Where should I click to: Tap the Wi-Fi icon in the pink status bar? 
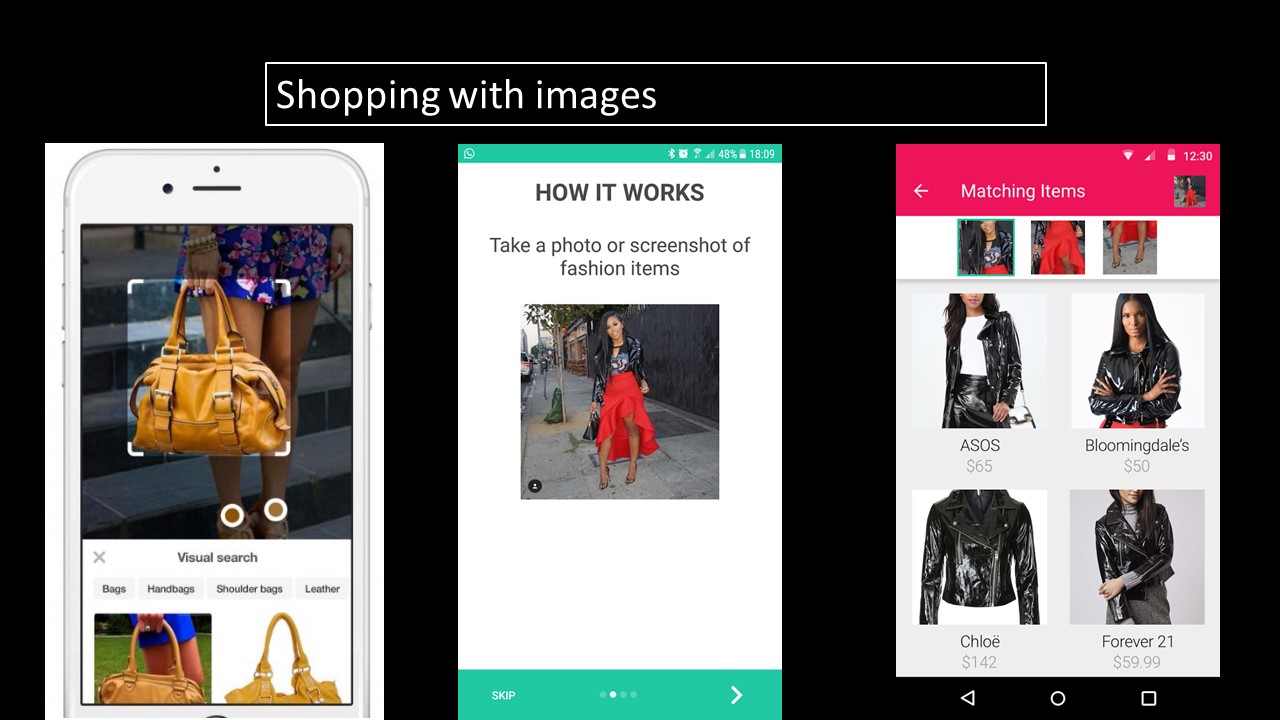(x=1128, y=156)
